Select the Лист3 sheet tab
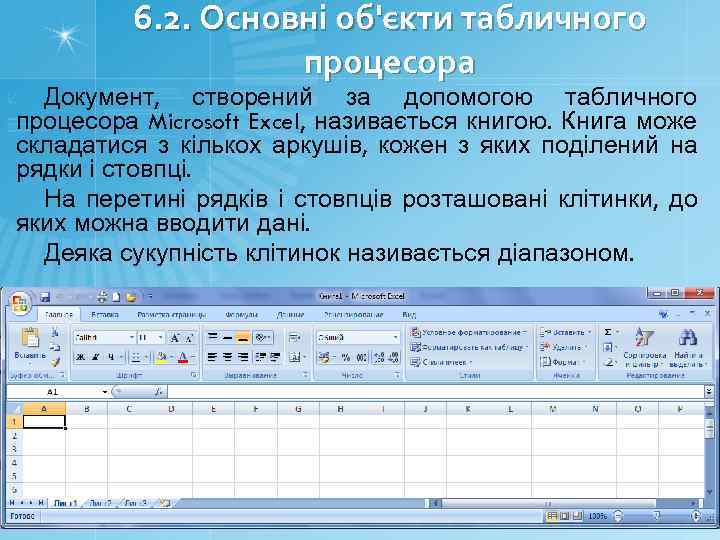This screenshot has height=540, width=720. click(x=136, y=503)
